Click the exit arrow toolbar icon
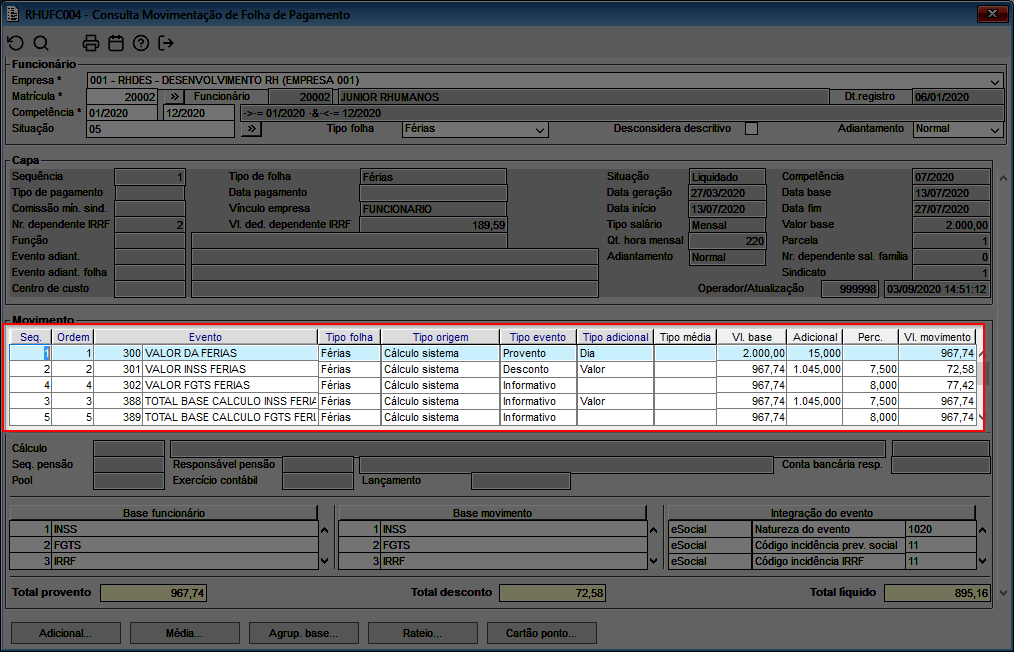This screenshot has width=1014, height=652. (166, 43)
